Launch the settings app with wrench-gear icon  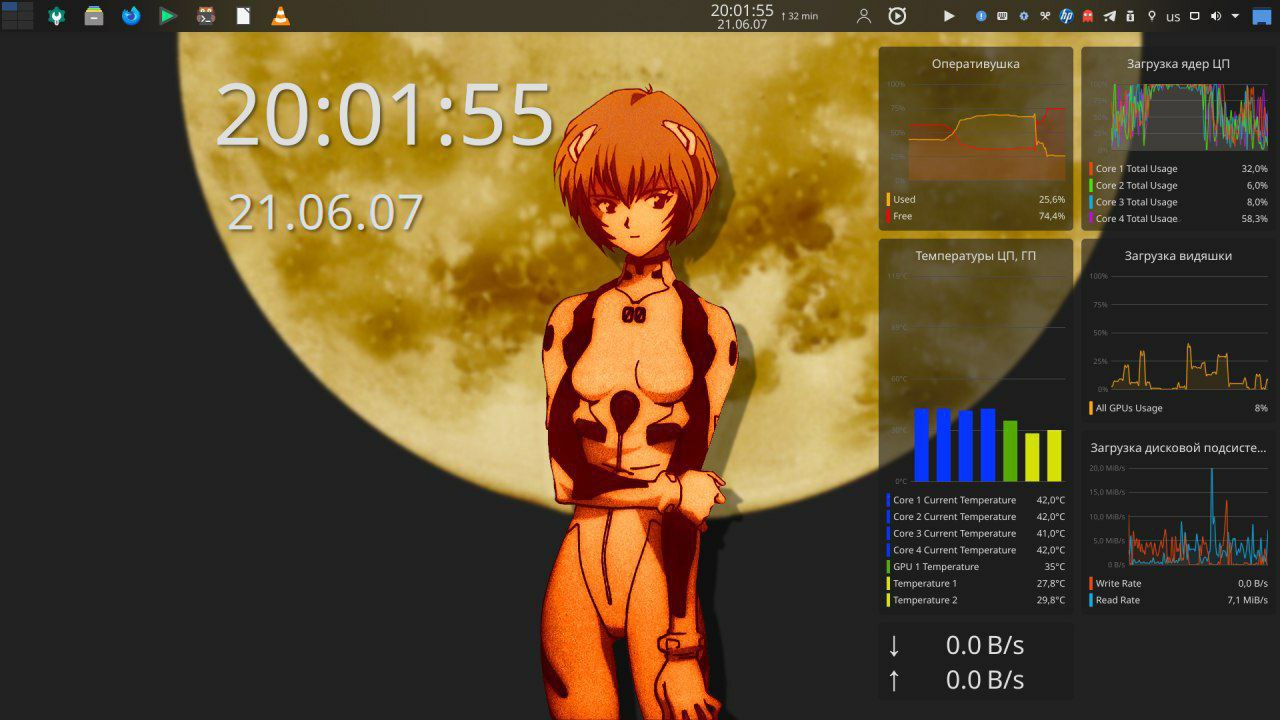56,16
